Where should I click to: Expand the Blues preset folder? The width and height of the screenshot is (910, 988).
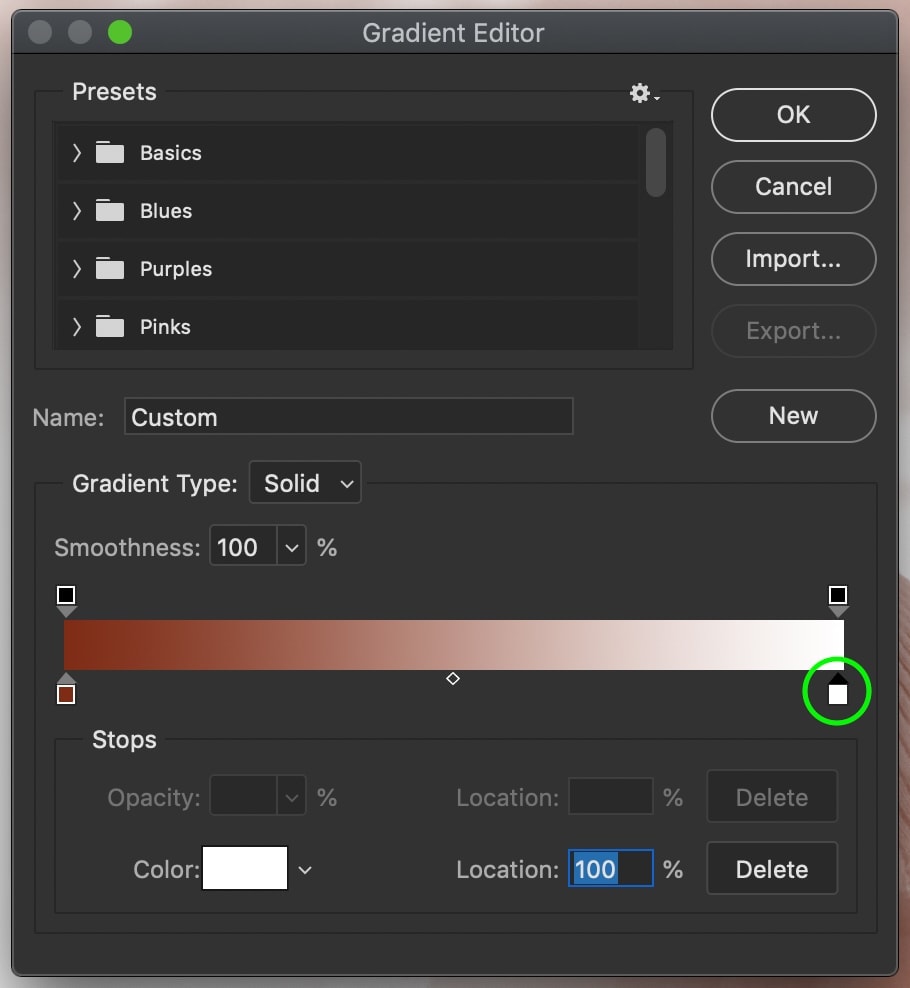point(77,210)
